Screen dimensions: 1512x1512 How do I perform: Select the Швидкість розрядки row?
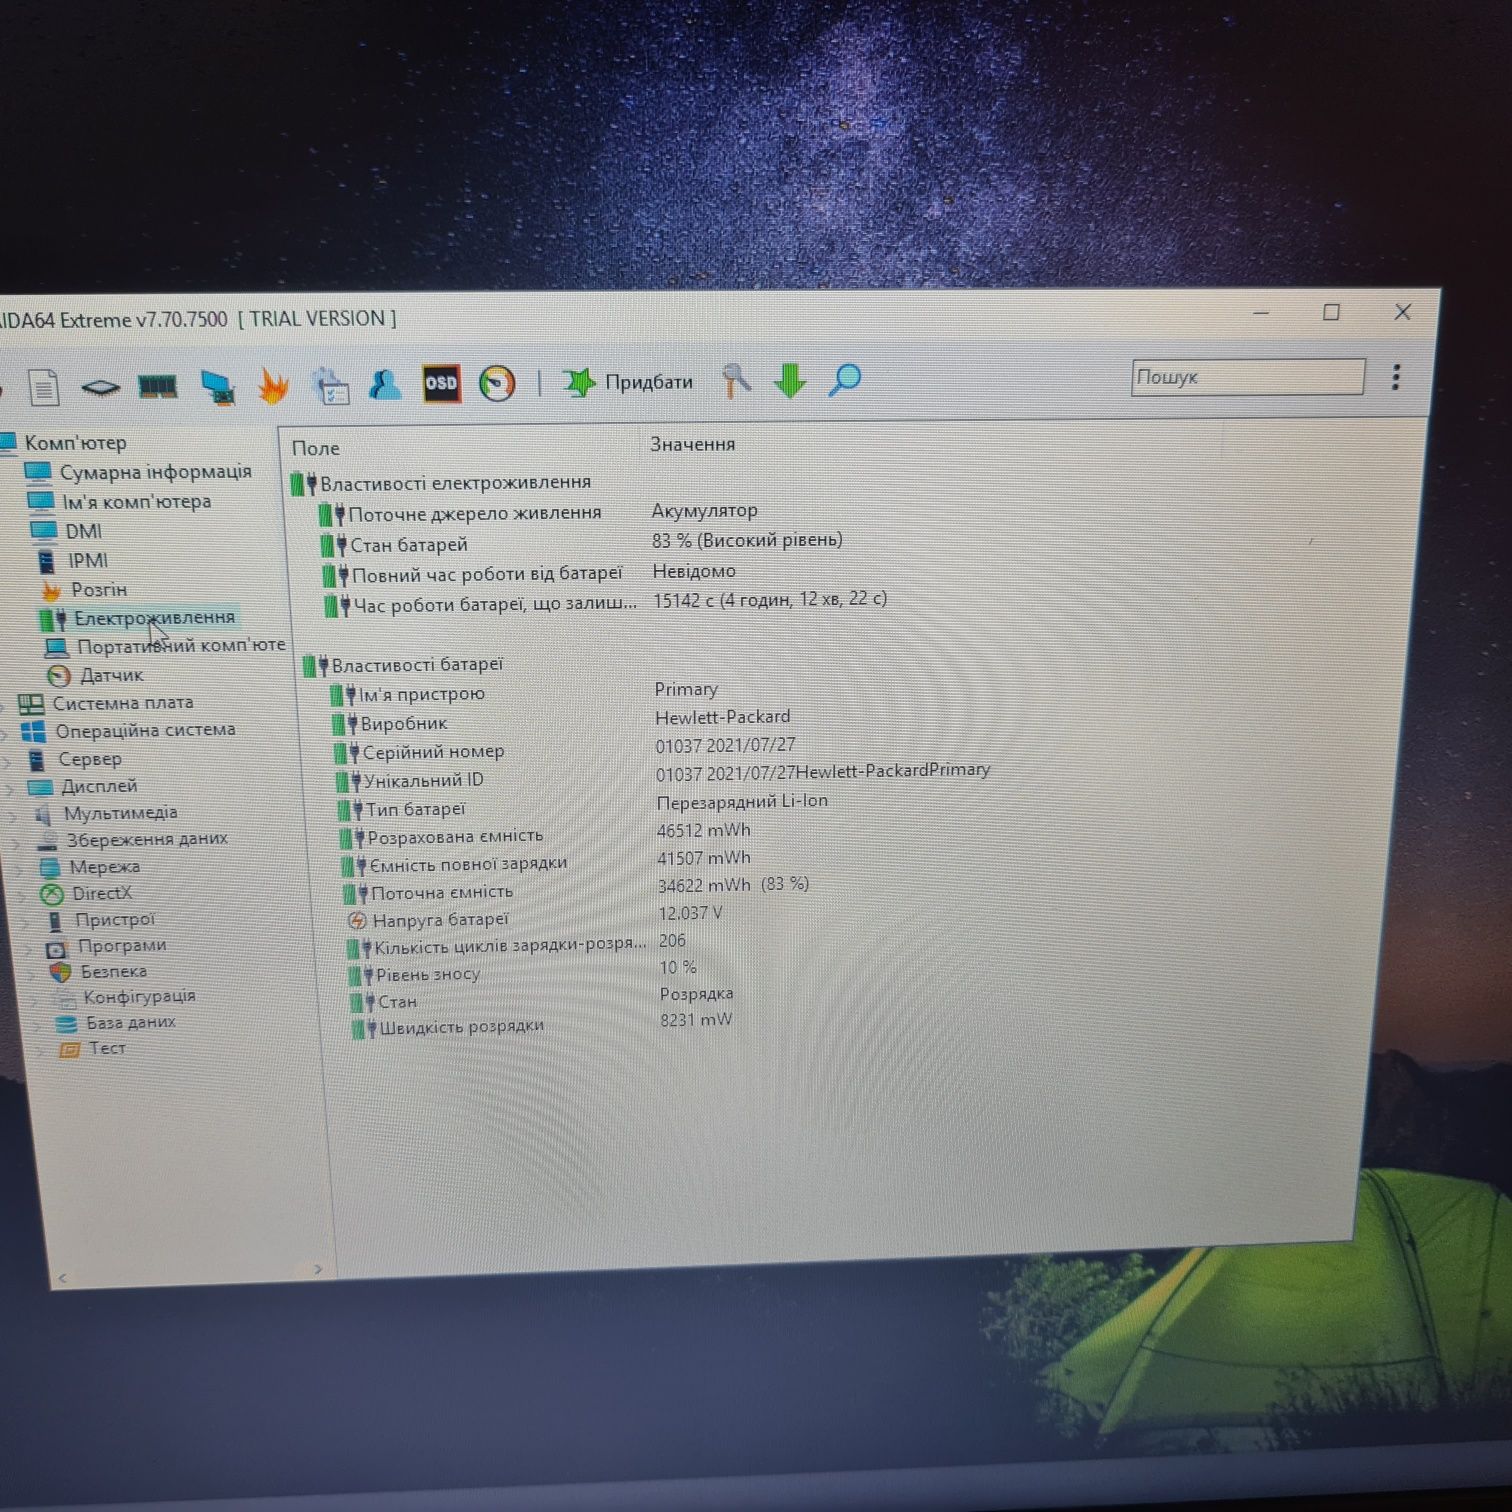point(543,1024)
